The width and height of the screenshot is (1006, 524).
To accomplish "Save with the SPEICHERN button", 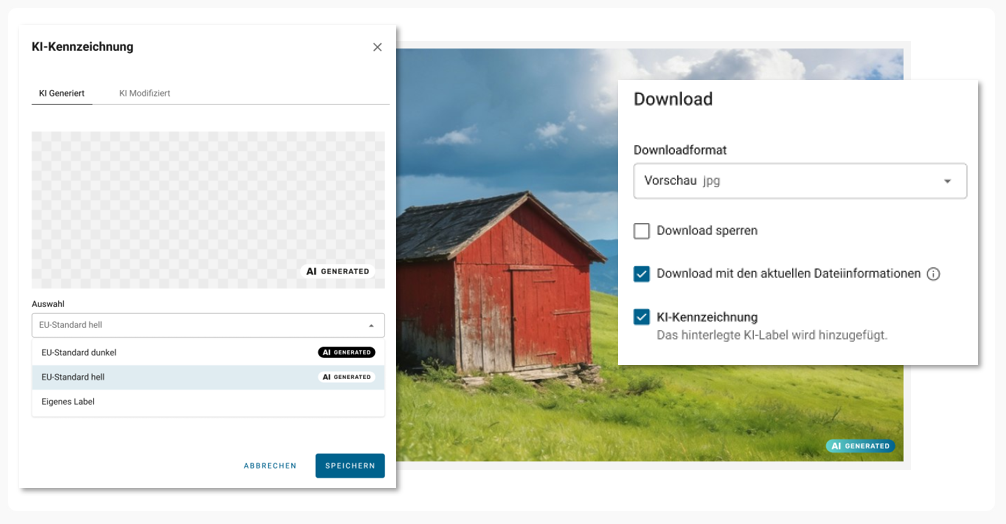I will tap(350, 466).
